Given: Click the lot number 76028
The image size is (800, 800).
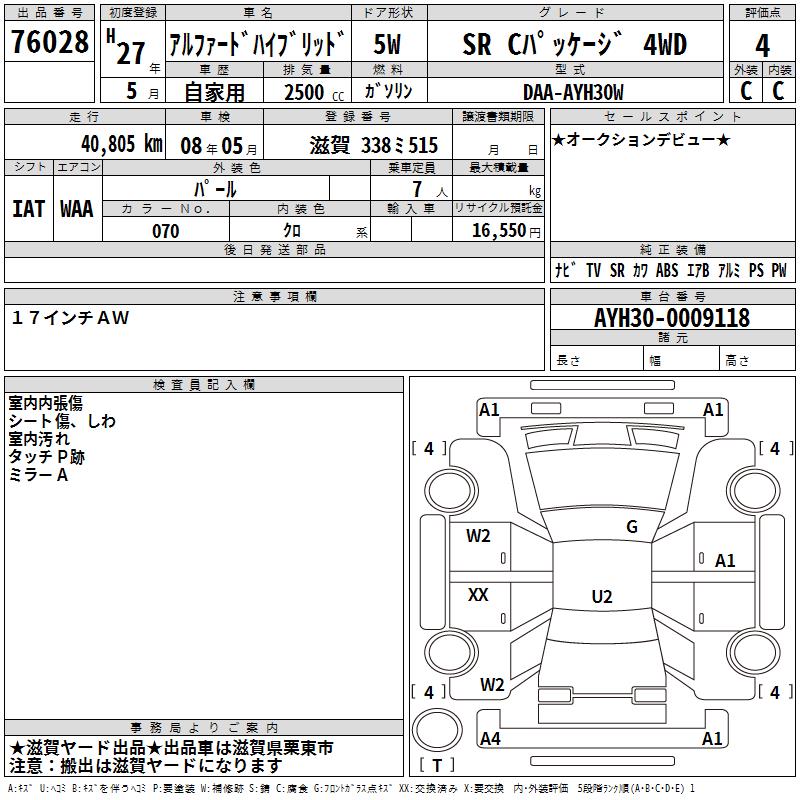Looking at the screenshot, I should click(49, 44).
